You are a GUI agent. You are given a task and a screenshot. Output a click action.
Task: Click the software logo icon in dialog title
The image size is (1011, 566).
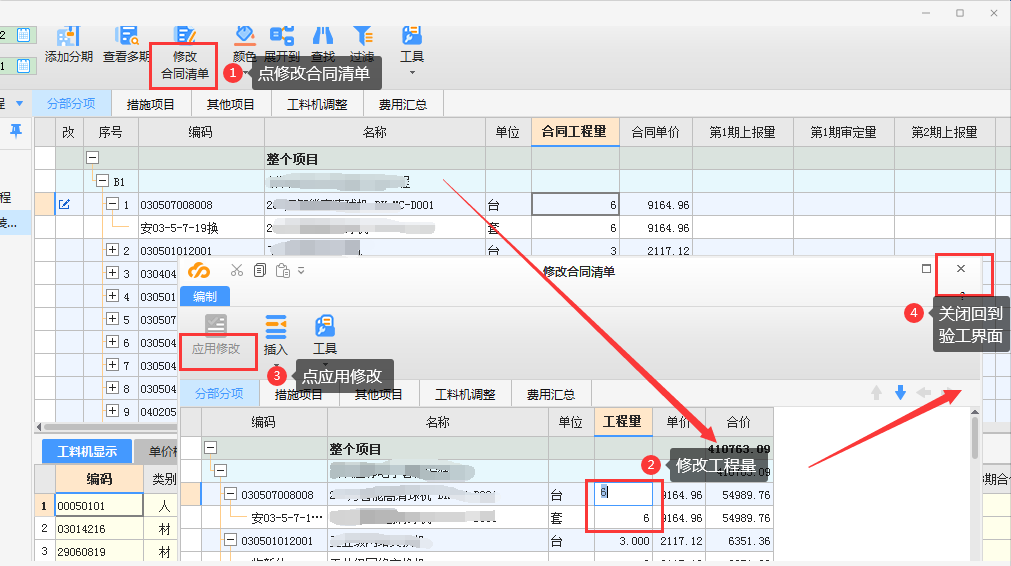pos(199,271)
